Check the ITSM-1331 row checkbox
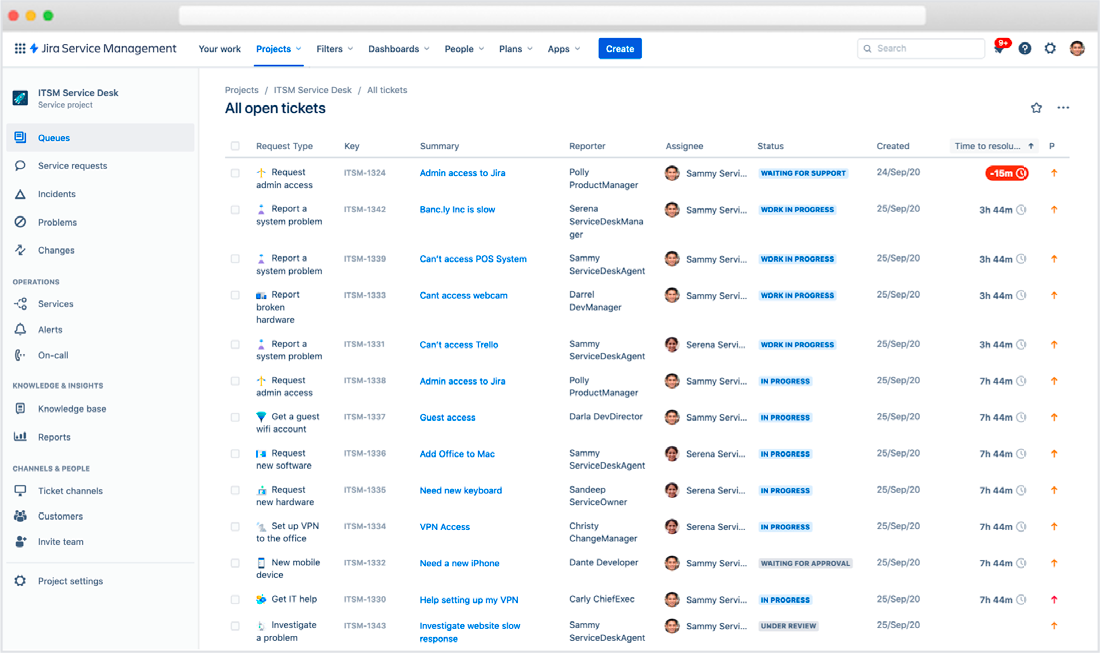This screenshot has height=653, width=1100. coord(235,344)
